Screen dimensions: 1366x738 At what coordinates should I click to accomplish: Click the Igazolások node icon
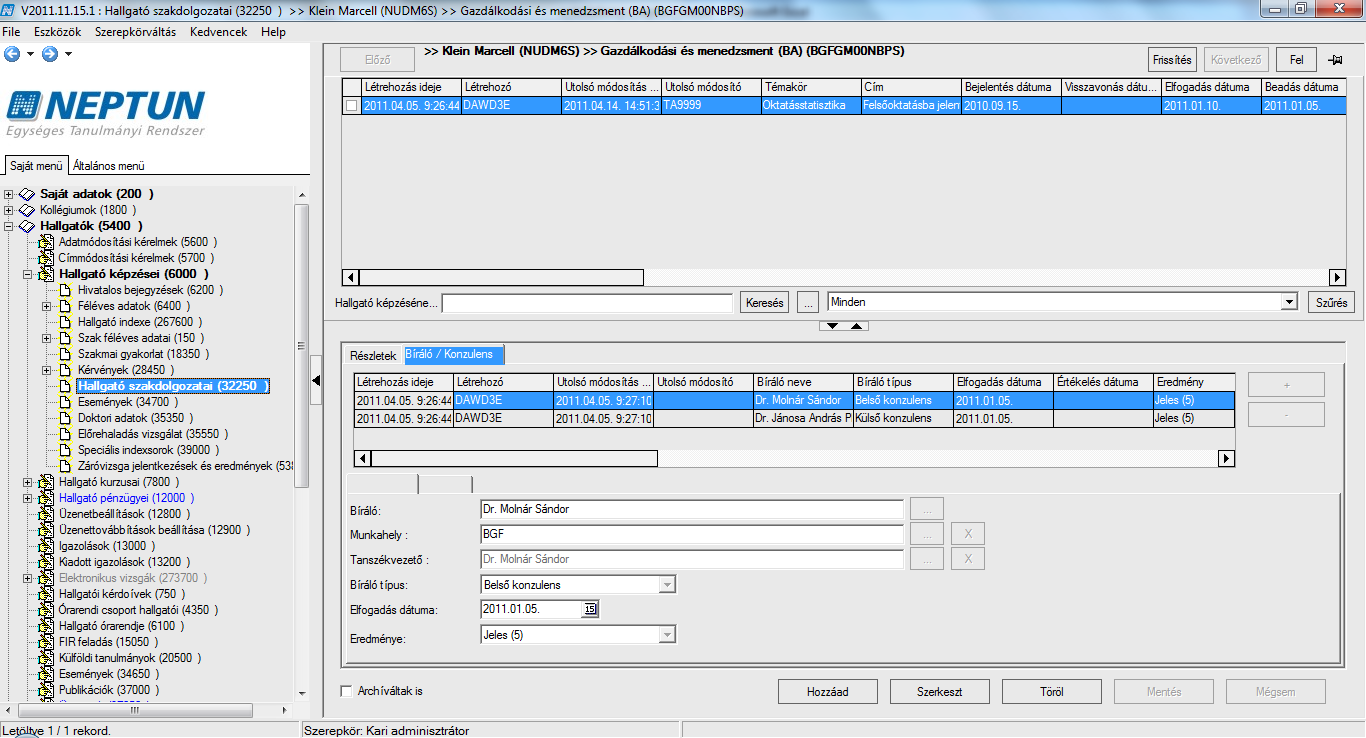click(47, 546)
